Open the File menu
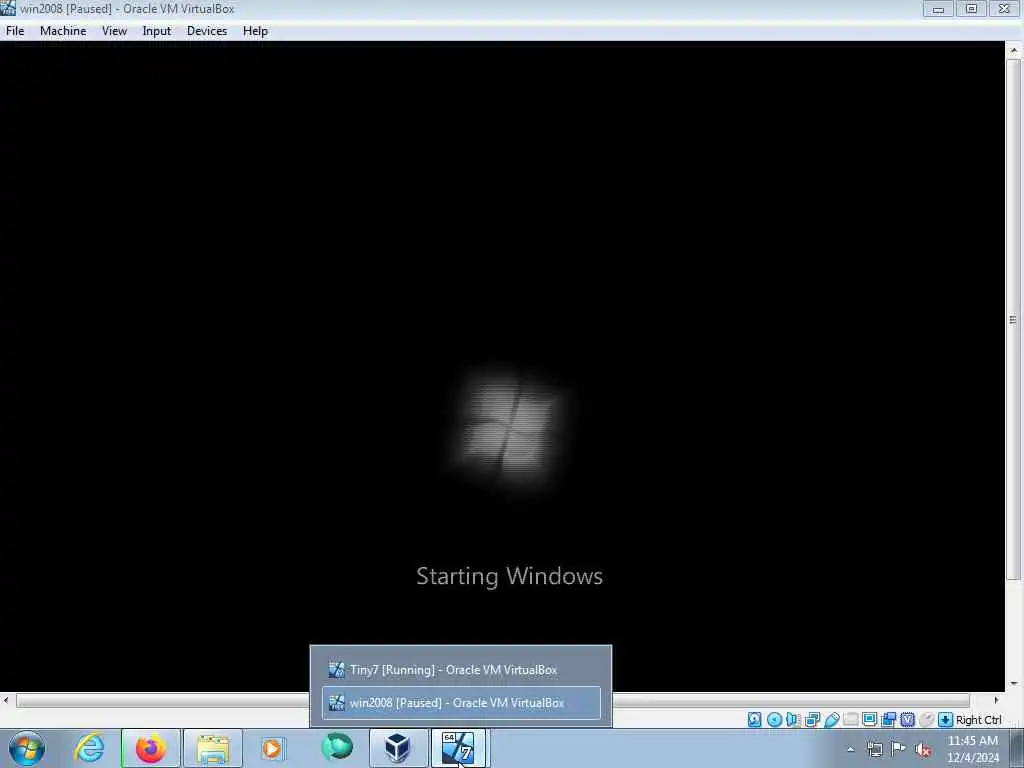Viewport: 1024px width, 768px height. point(15,31)
